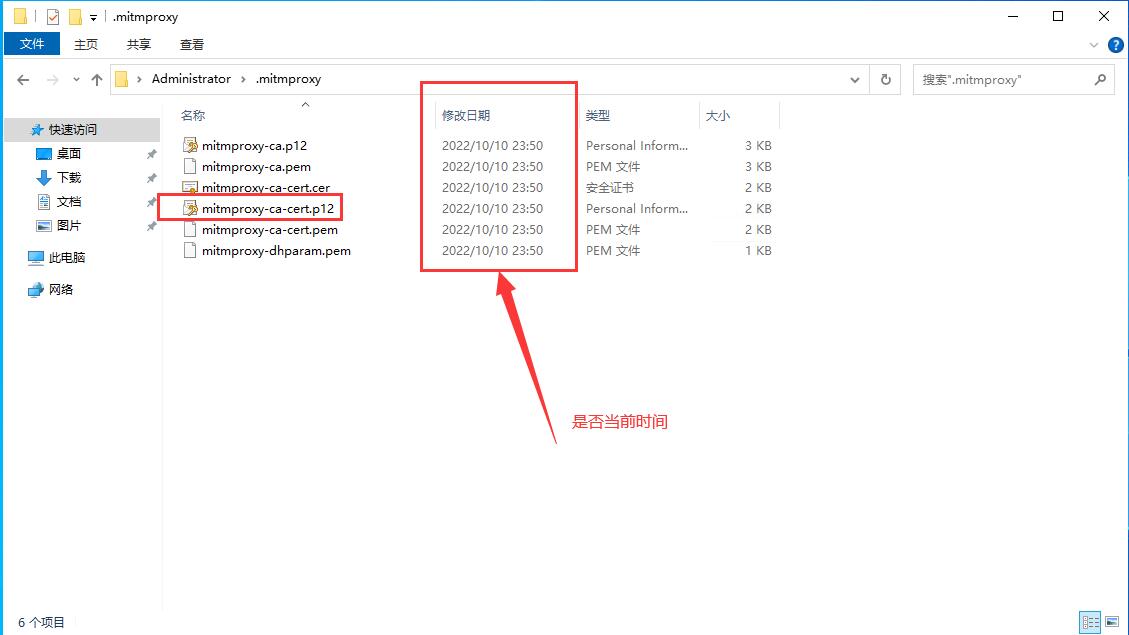Screen dimensions: 1129x635
Task: Click the folder icon in address bar
Action: [x=122, y=79]
